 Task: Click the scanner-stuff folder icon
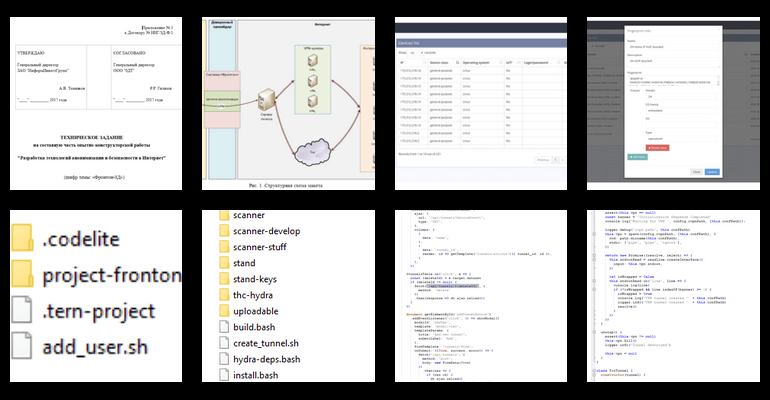(x=224, y=247)
